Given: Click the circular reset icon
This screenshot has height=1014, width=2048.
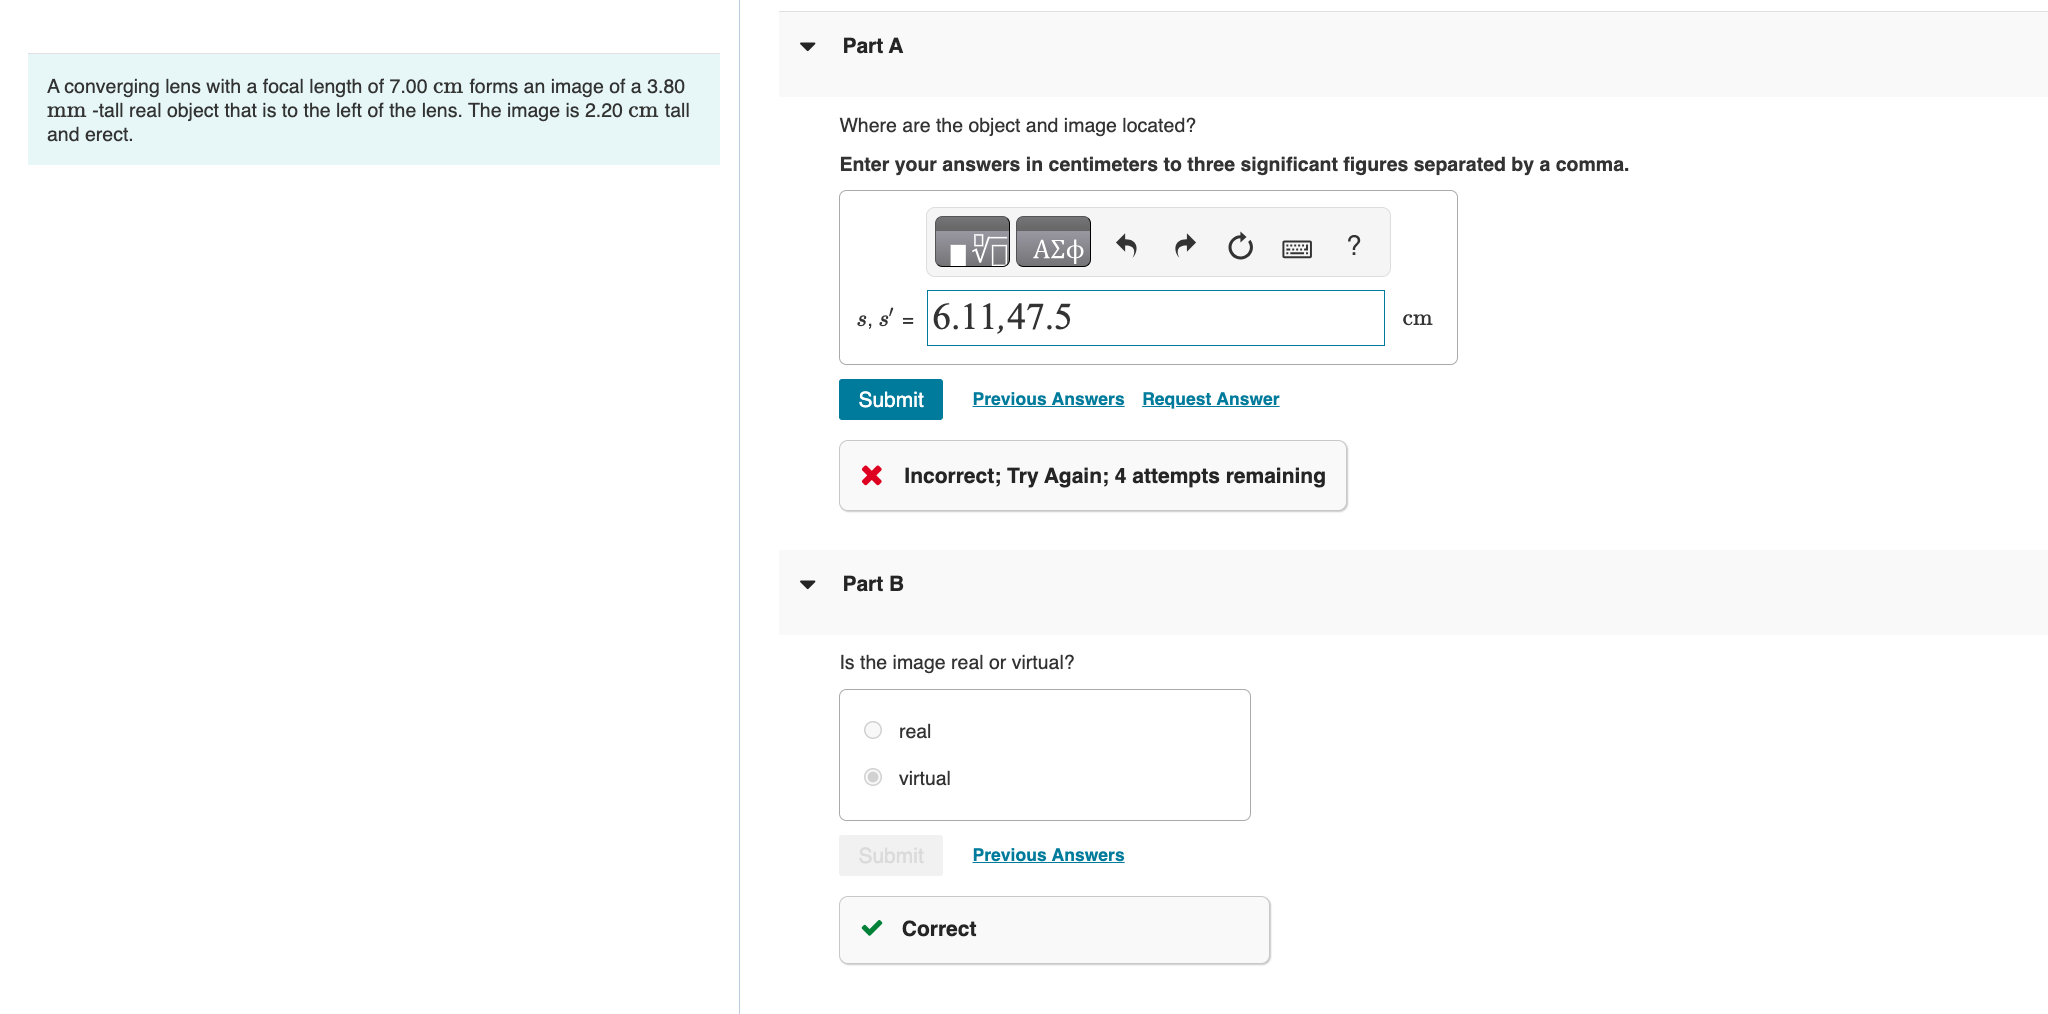Looking at the screenshot, I should tap(1240, 246).
